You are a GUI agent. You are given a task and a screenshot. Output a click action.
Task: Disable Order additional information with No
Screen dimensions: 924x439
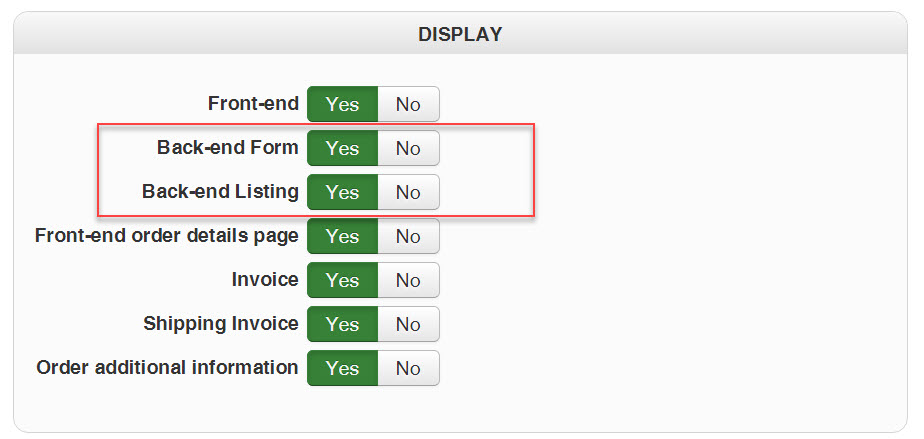click(408, 368)
